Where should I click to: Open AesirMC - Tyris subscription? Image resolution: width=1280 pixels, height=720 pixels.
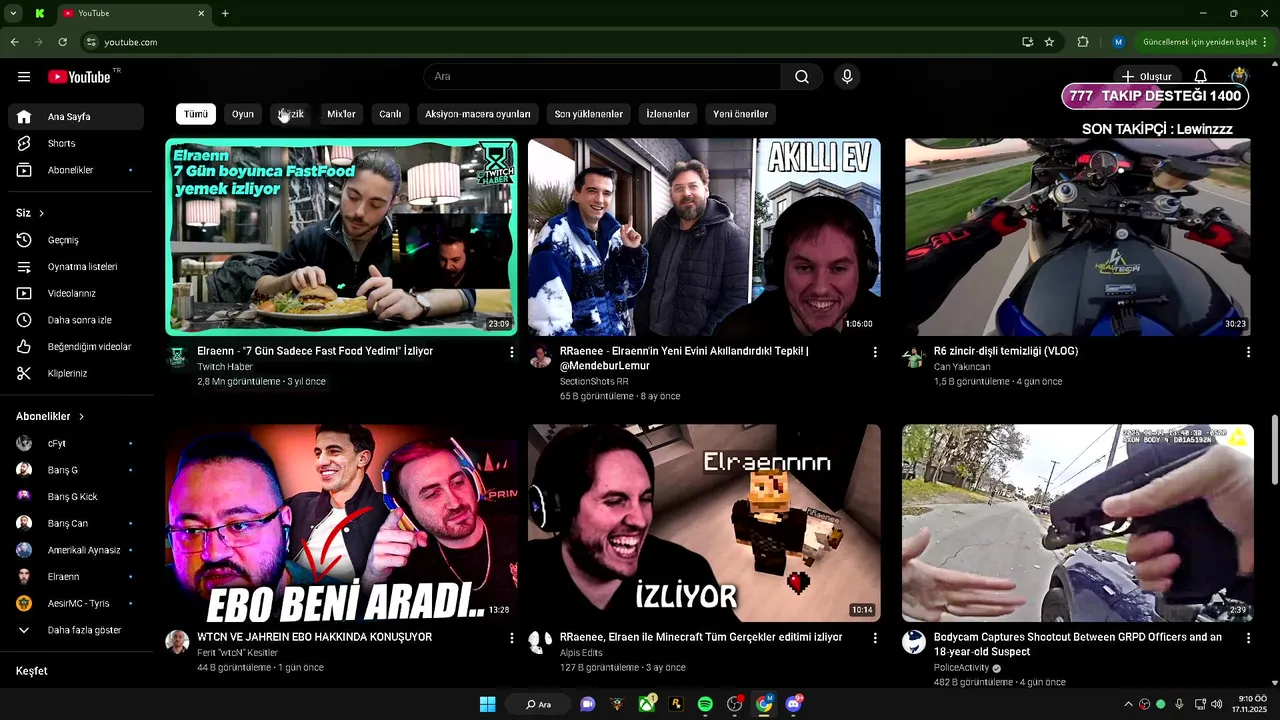(x=76, y=603)
